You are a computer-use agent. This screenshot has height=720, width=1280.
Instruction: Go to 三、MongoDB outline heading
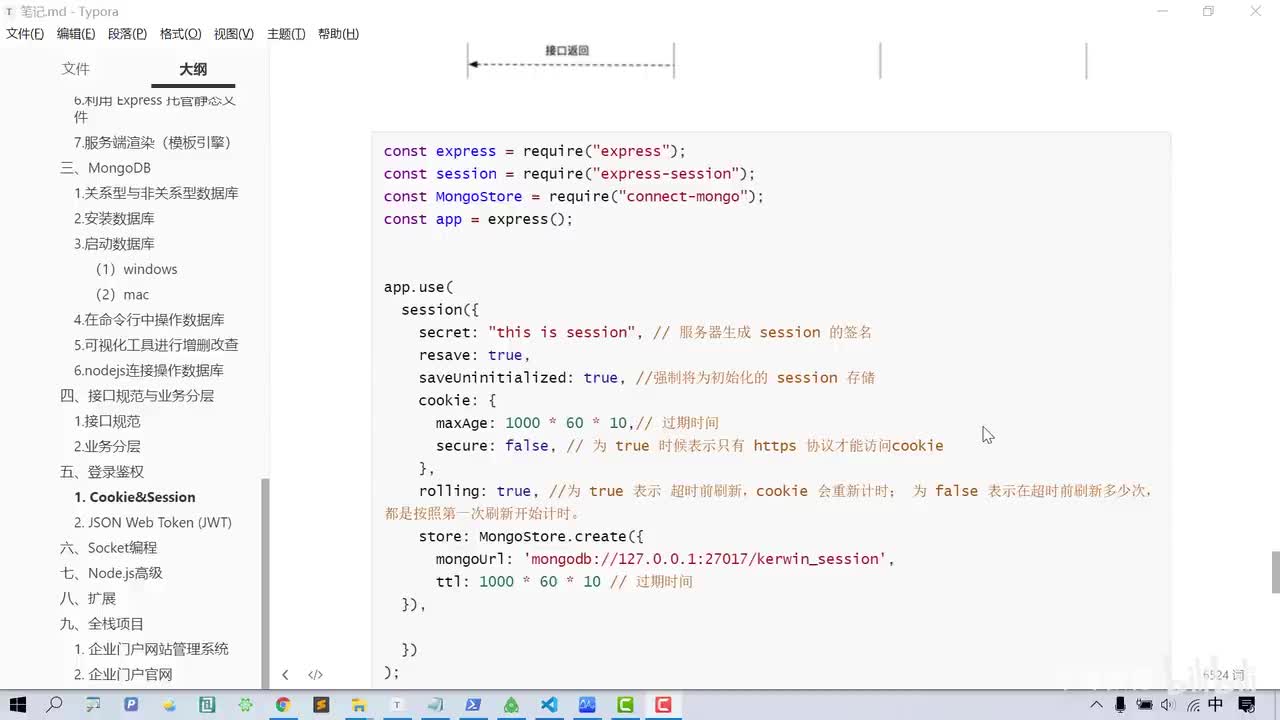106,168
